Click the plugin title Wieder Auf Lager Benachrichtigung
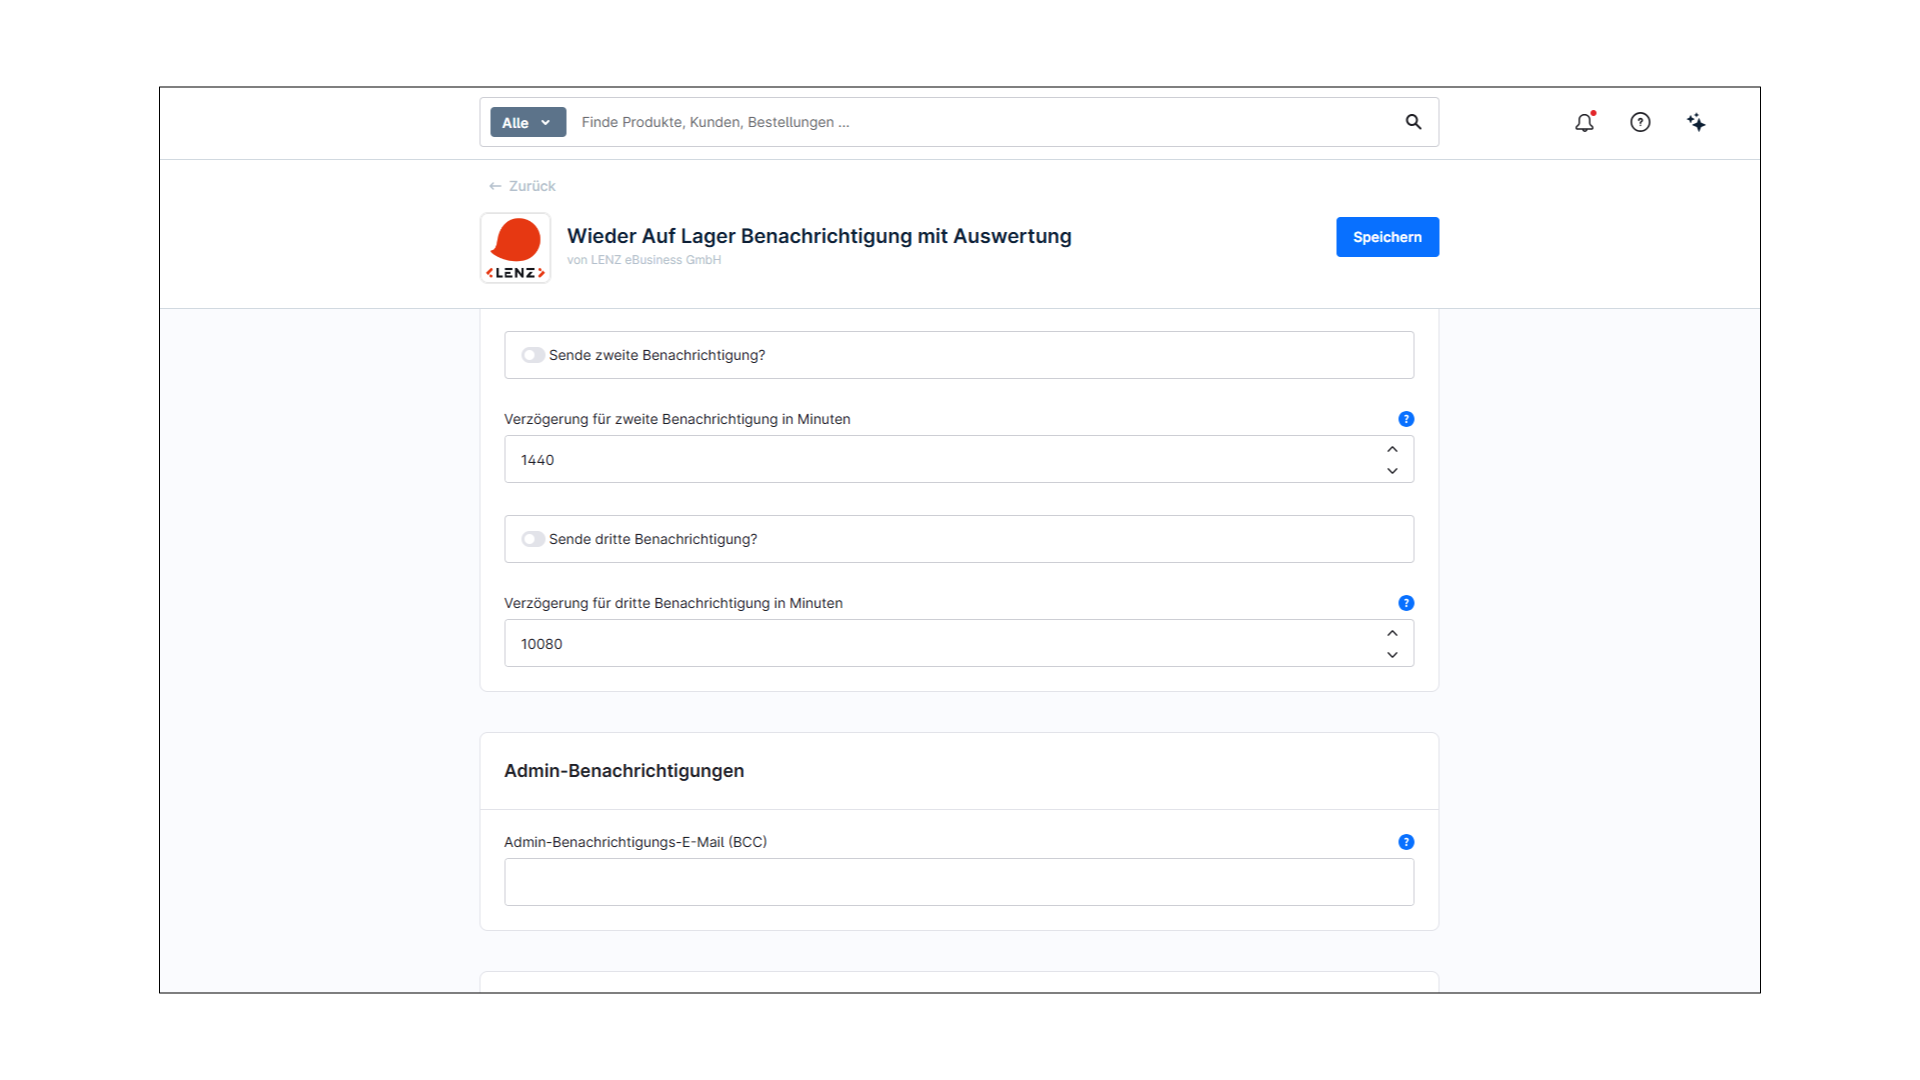The height and width of the screenshot is (1080, 1920). pyautogui.click(x=819, y=236)
